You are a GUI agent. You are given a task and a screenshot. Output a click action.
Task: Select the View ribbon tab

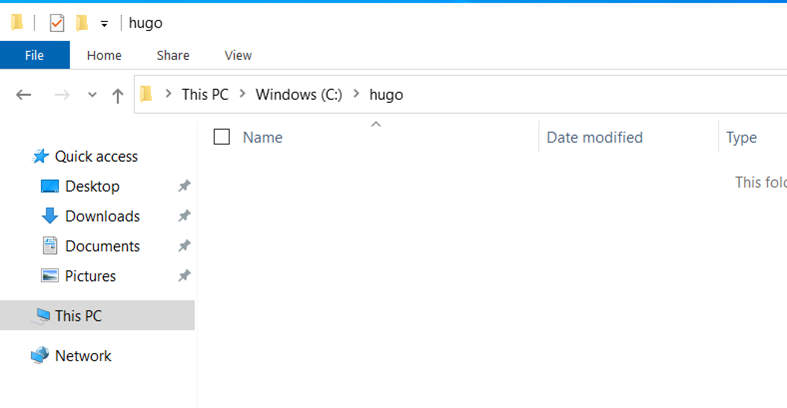(238, 55)
